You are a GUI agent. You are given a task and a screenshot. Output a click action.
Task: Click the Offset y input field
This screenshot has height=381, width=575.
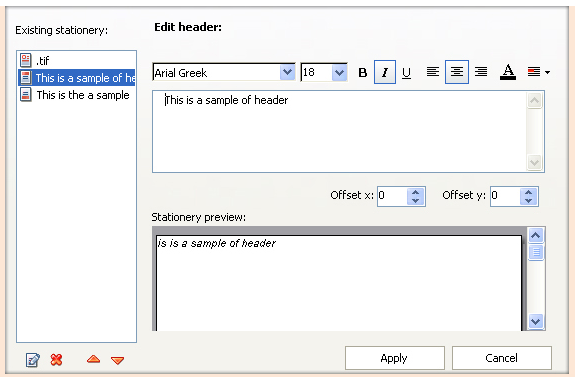505,196
